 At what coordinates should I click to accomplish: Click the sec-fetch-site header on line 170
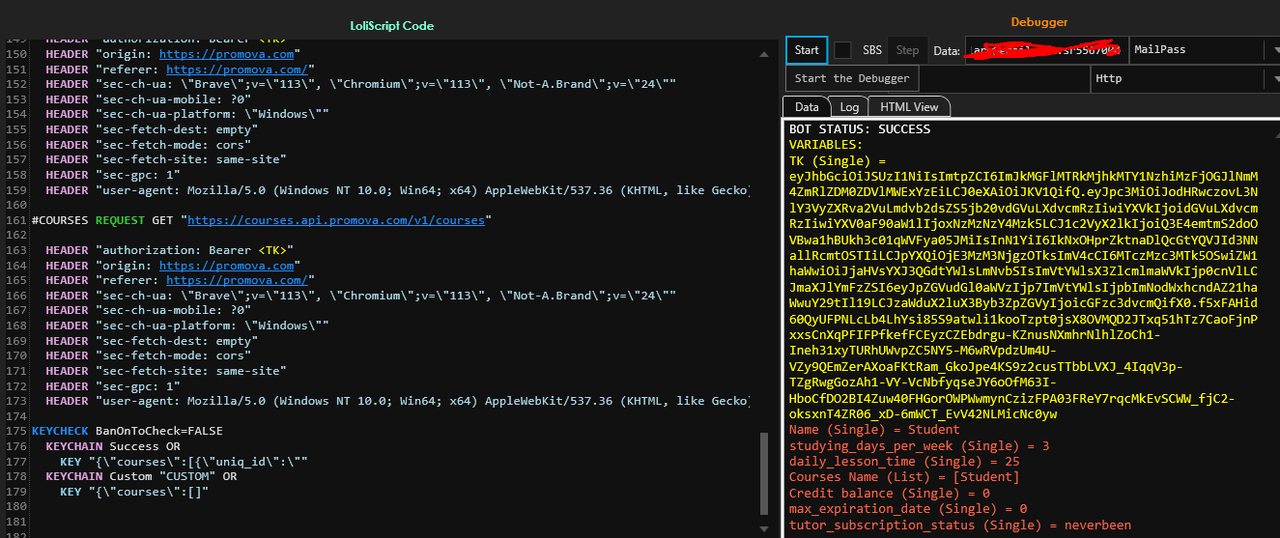[166, 371]
